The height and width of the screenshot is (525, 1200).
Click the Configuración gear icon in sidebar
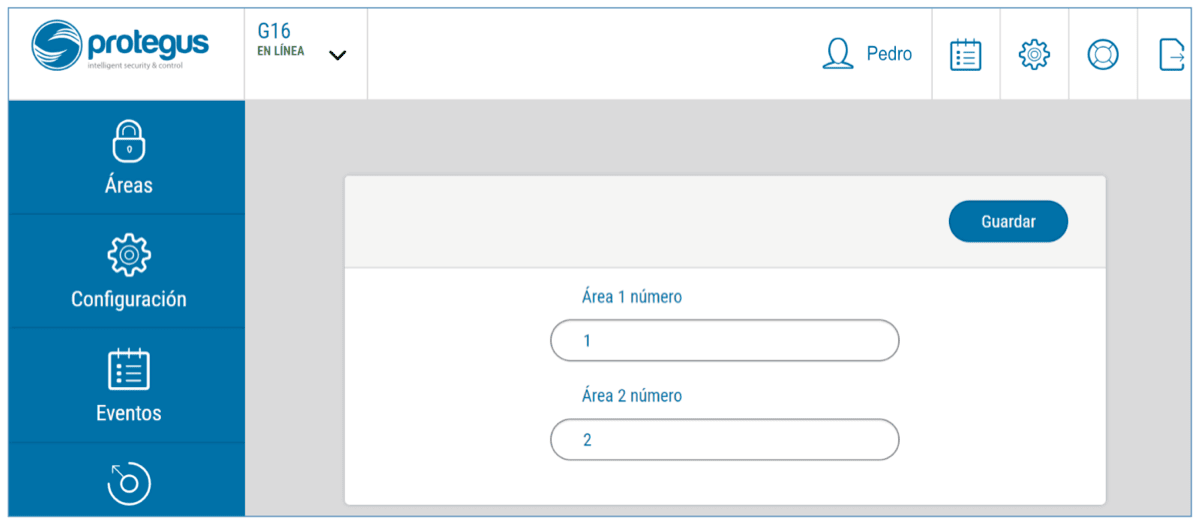click(128, 254)
